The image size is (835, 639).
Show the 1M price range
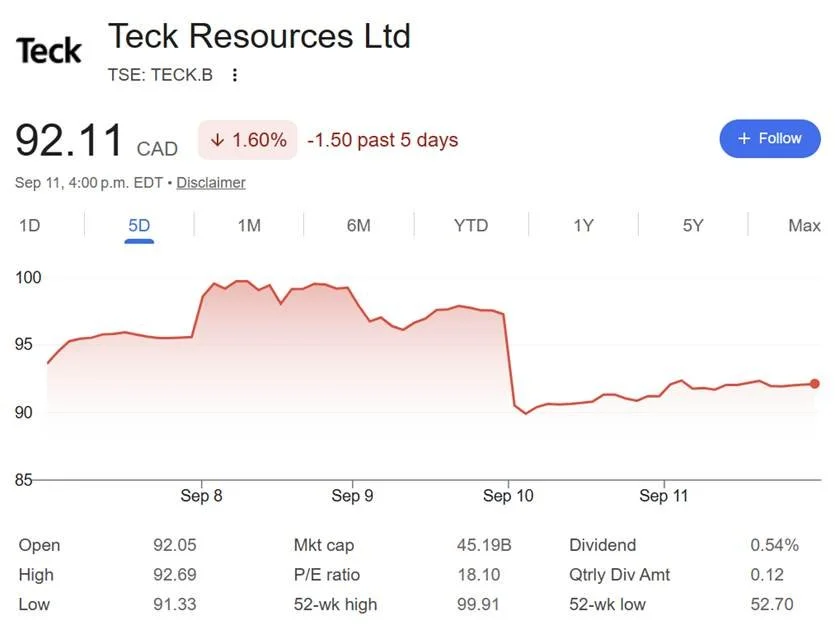(x=249, y=225)
